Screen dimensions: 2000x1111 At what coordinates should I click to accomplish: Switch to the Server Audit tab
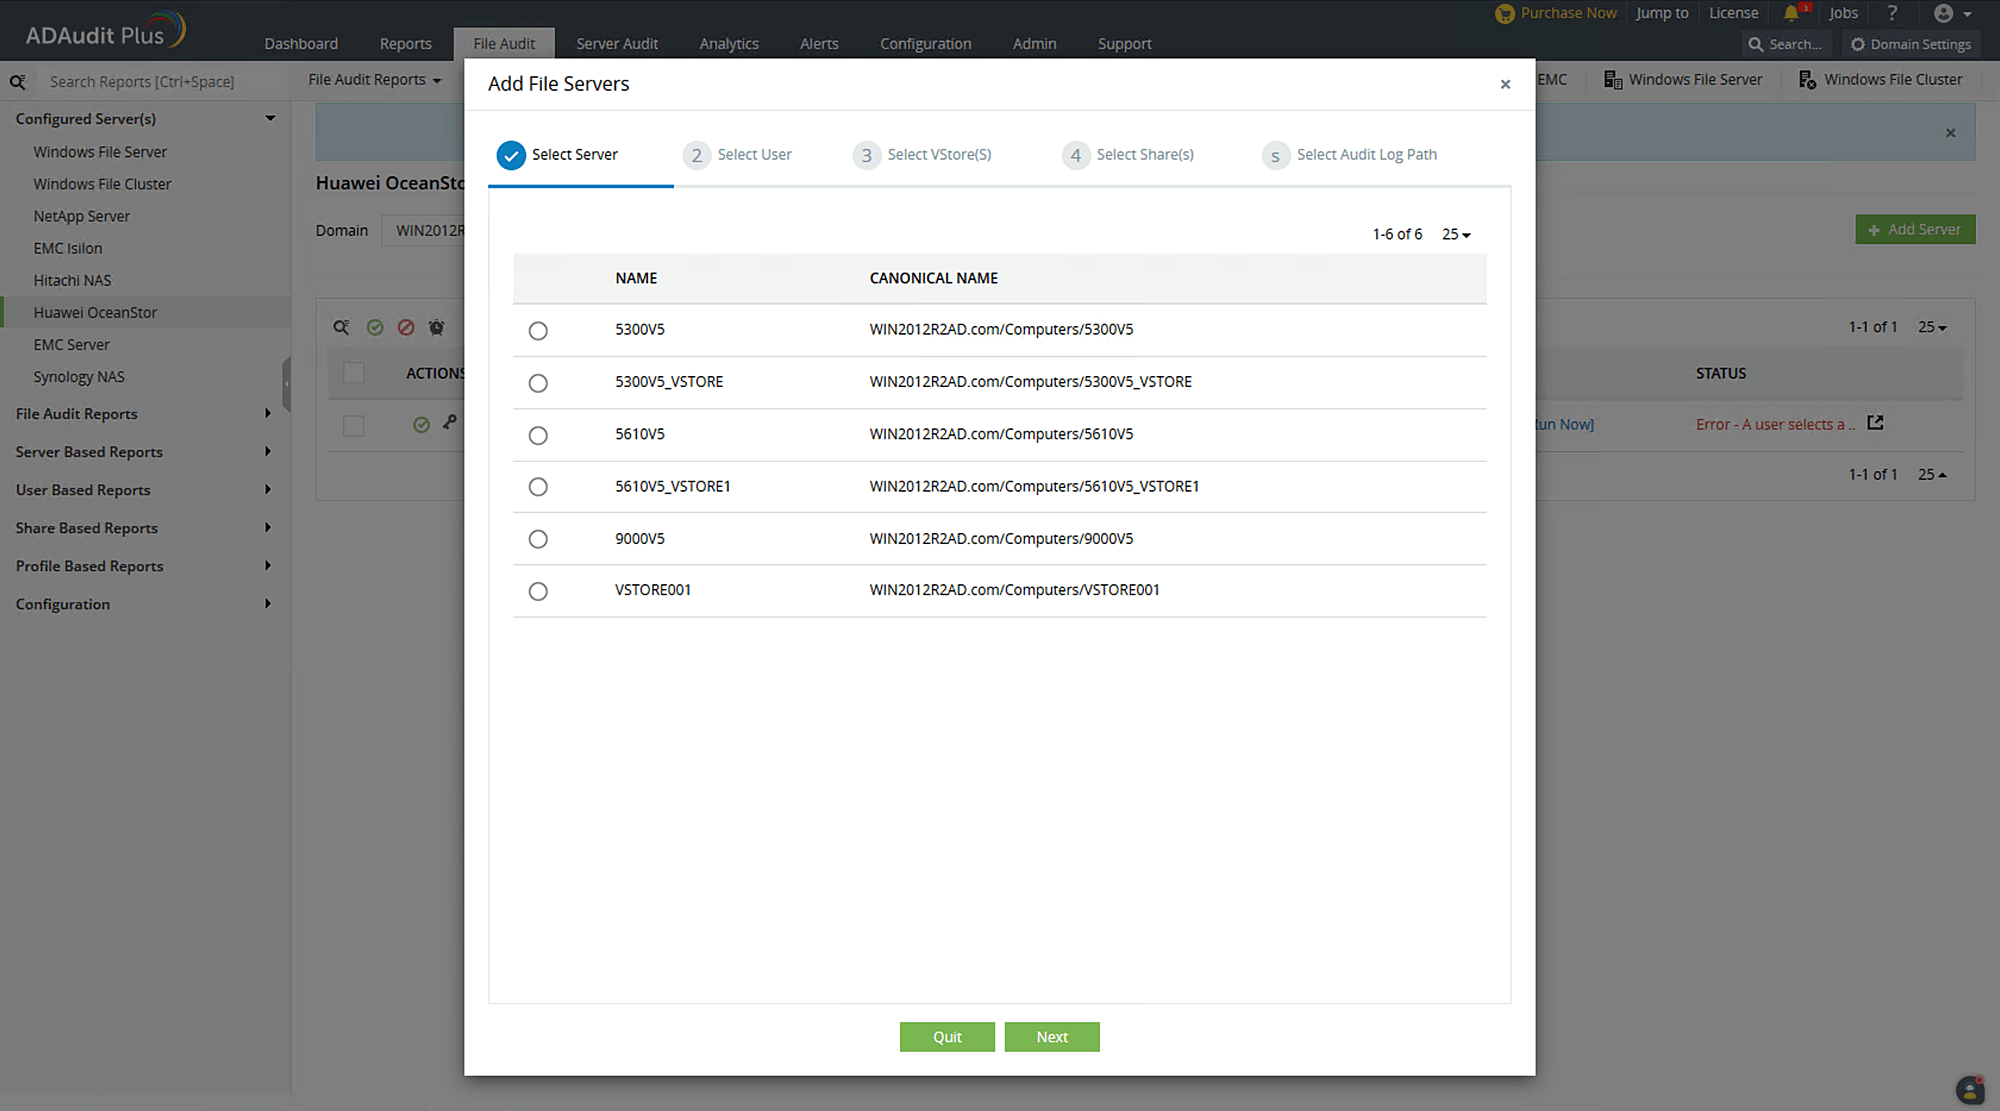(x=617, y=44)
